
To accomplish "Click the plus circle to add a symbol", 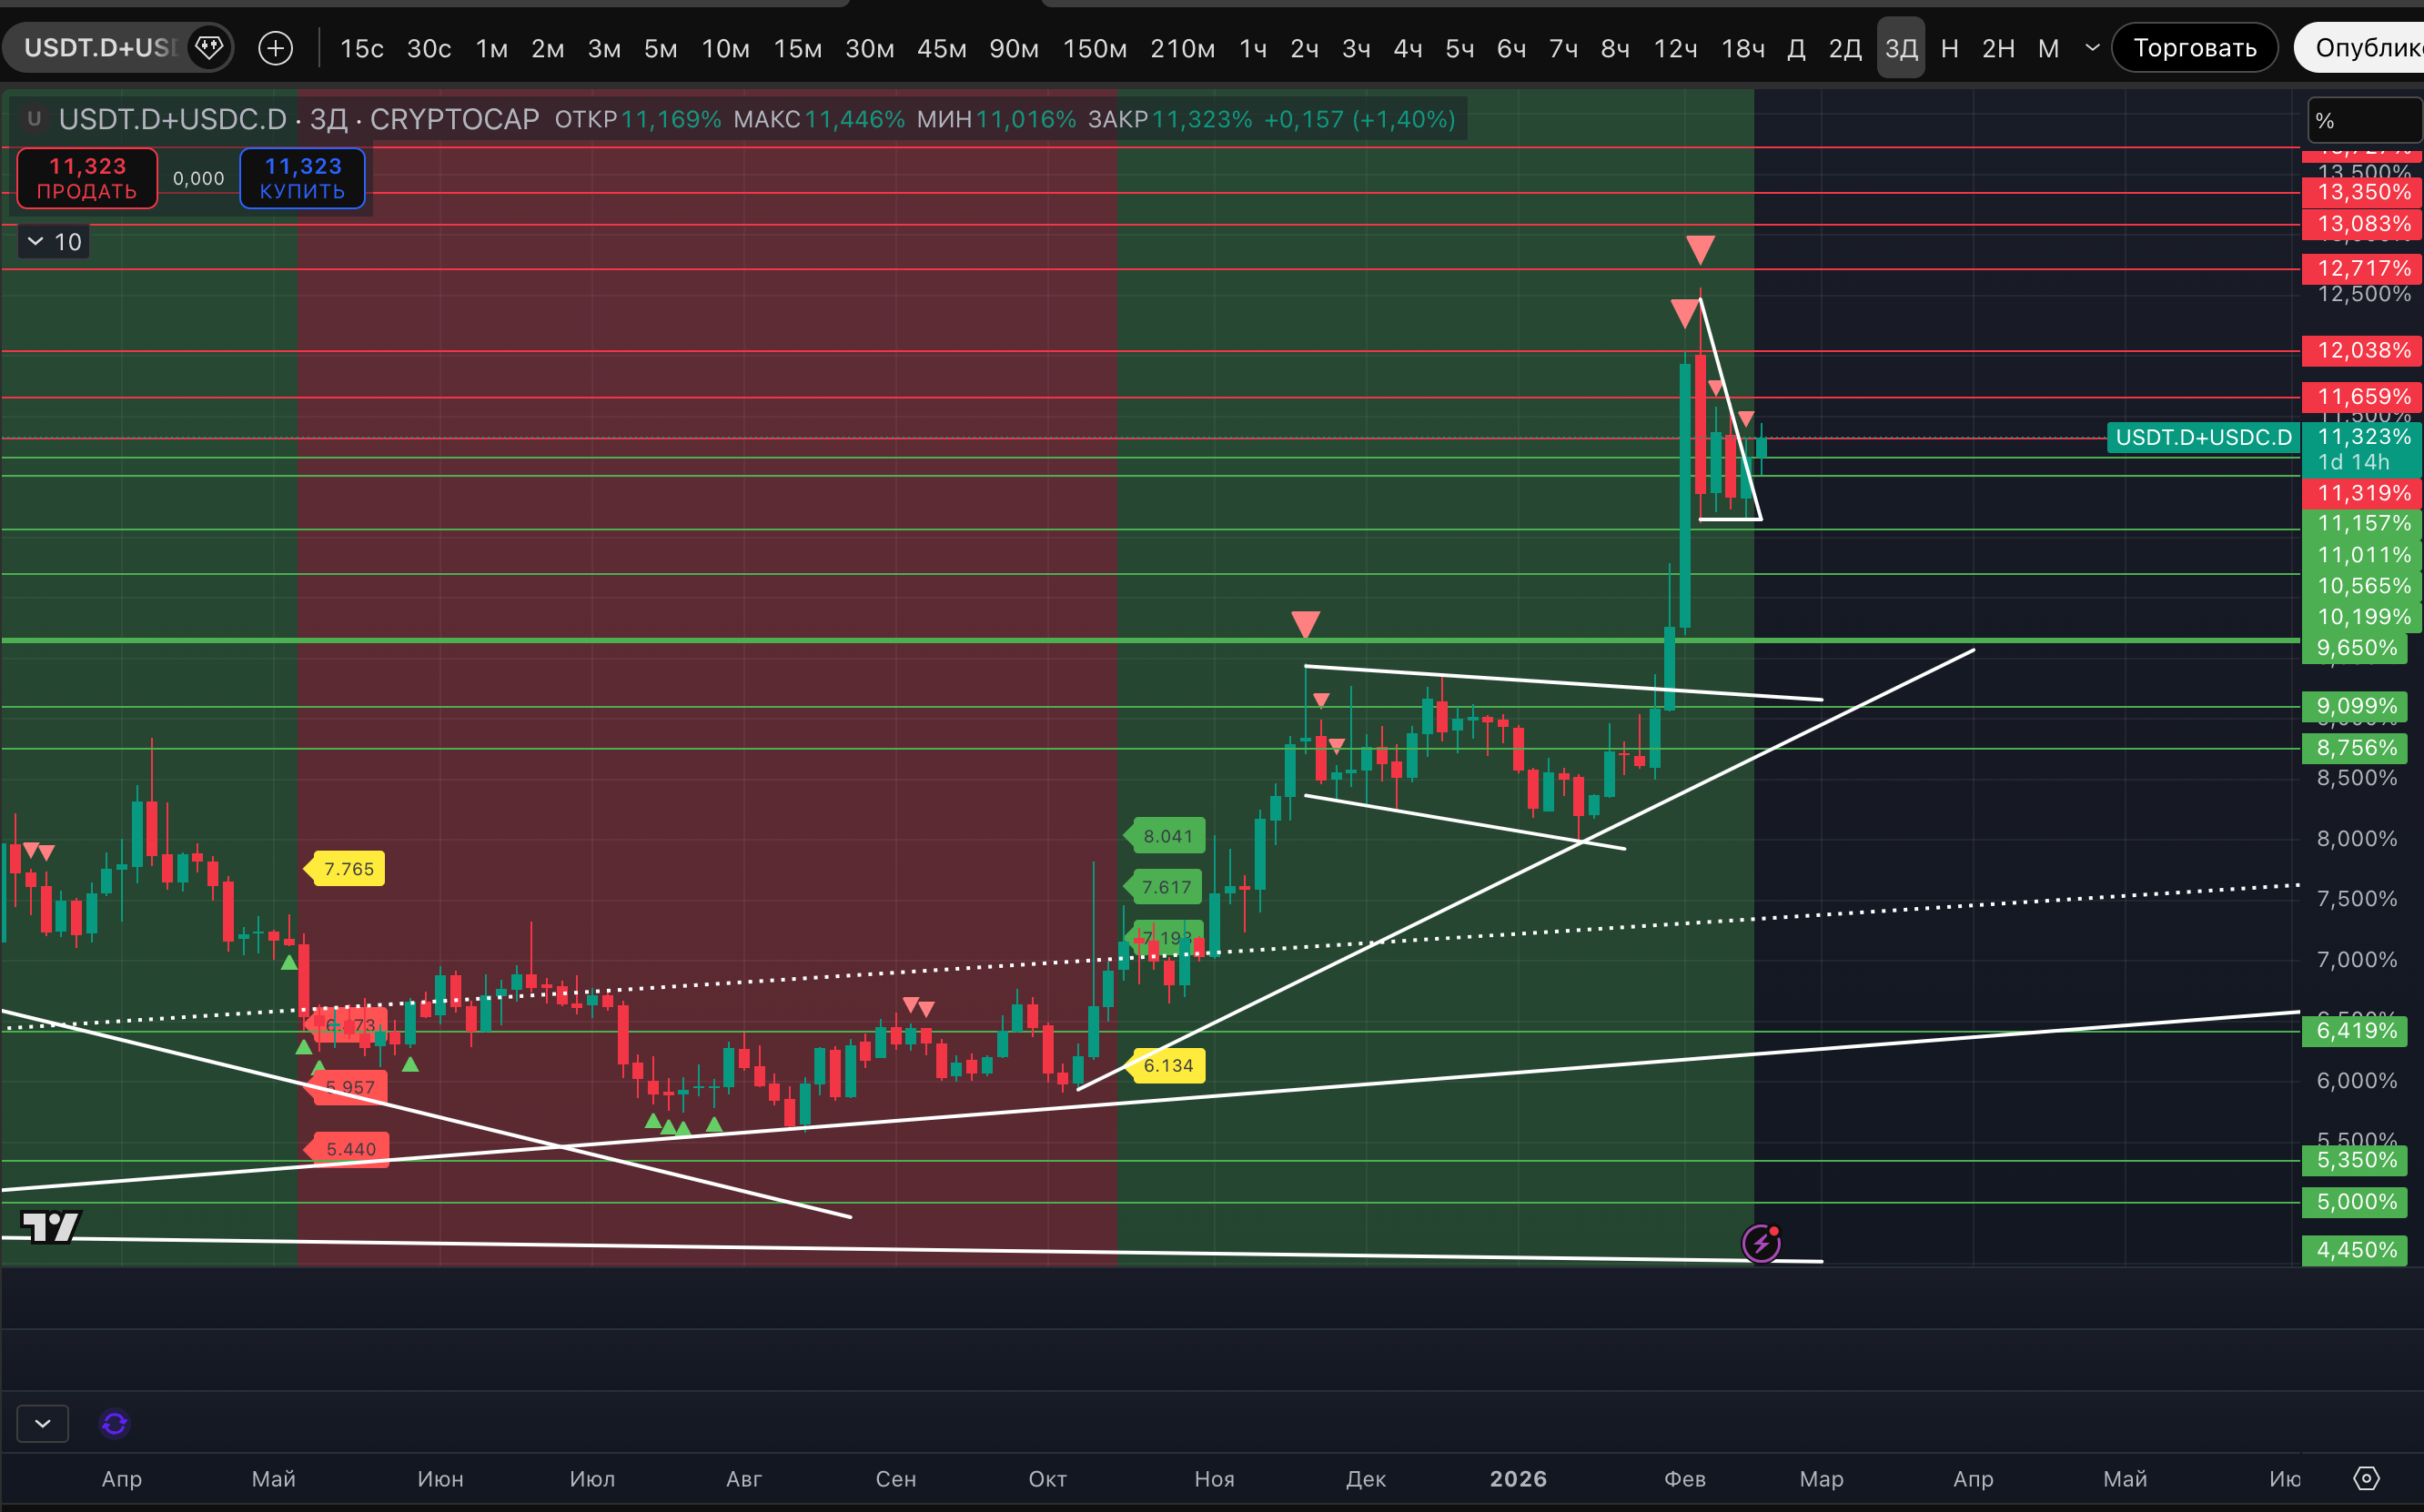I will point(275,48).
